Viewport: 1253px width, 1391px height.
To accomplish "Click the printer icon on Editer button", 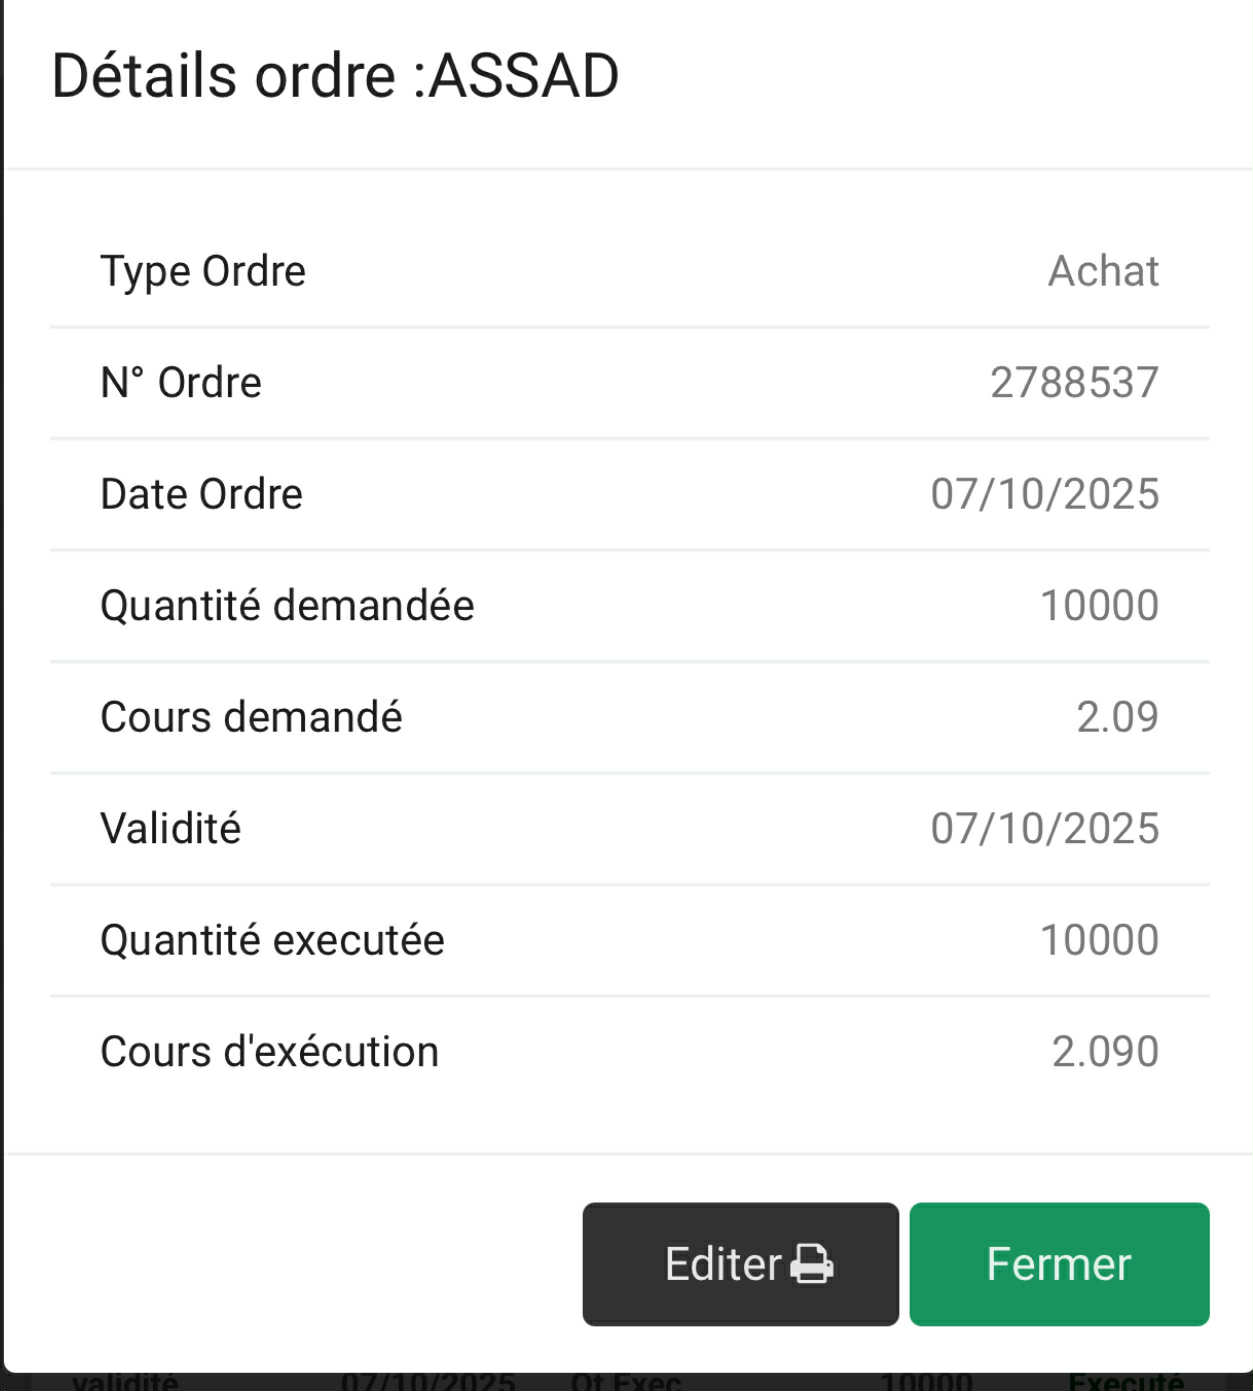I will pyautogui.click(x=811, y=1264).
